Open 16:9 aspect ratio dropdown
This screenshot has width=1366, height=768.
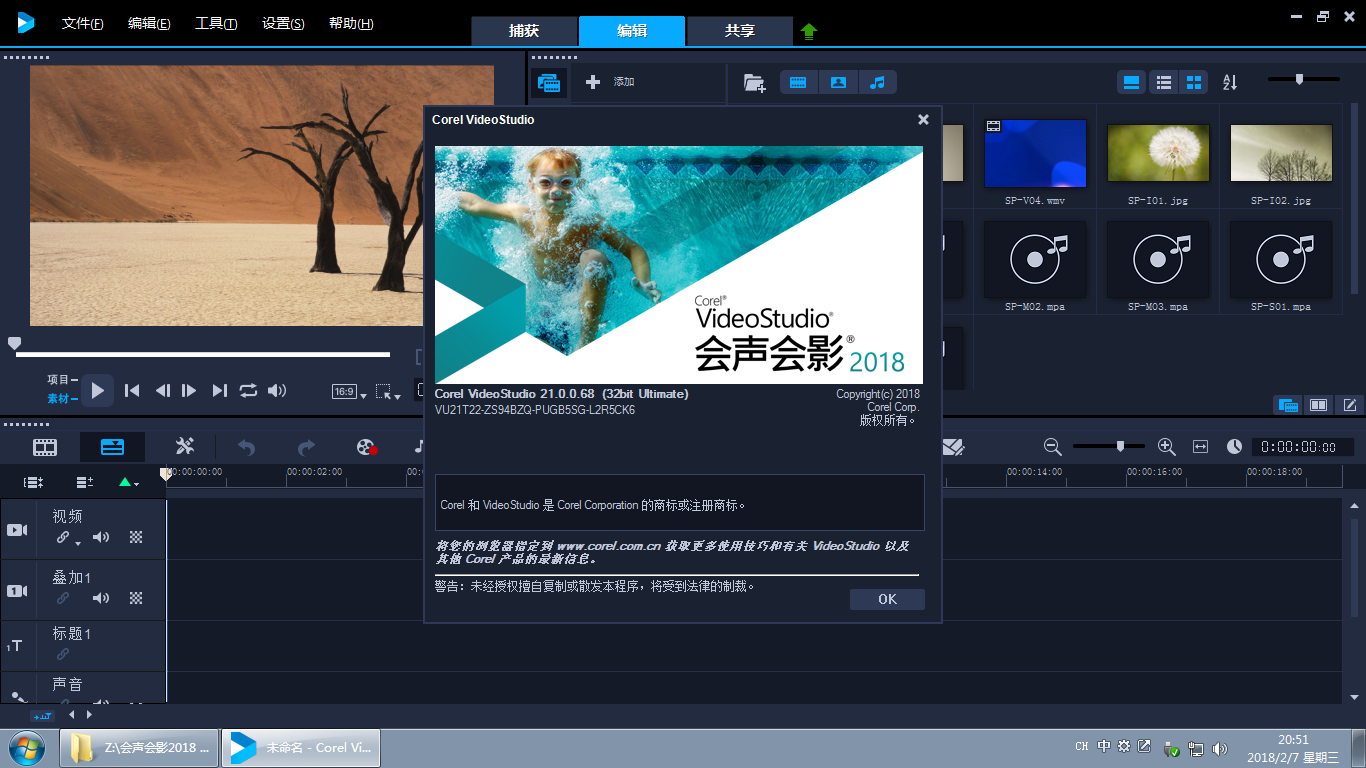tap(347, 392)
